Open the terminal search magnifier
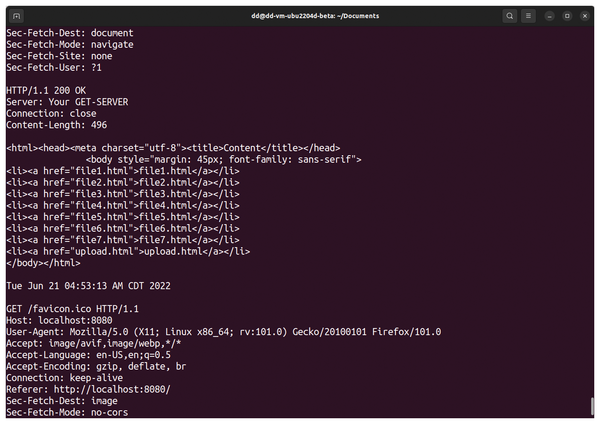The image size is (600, 424). click(509, 16)
